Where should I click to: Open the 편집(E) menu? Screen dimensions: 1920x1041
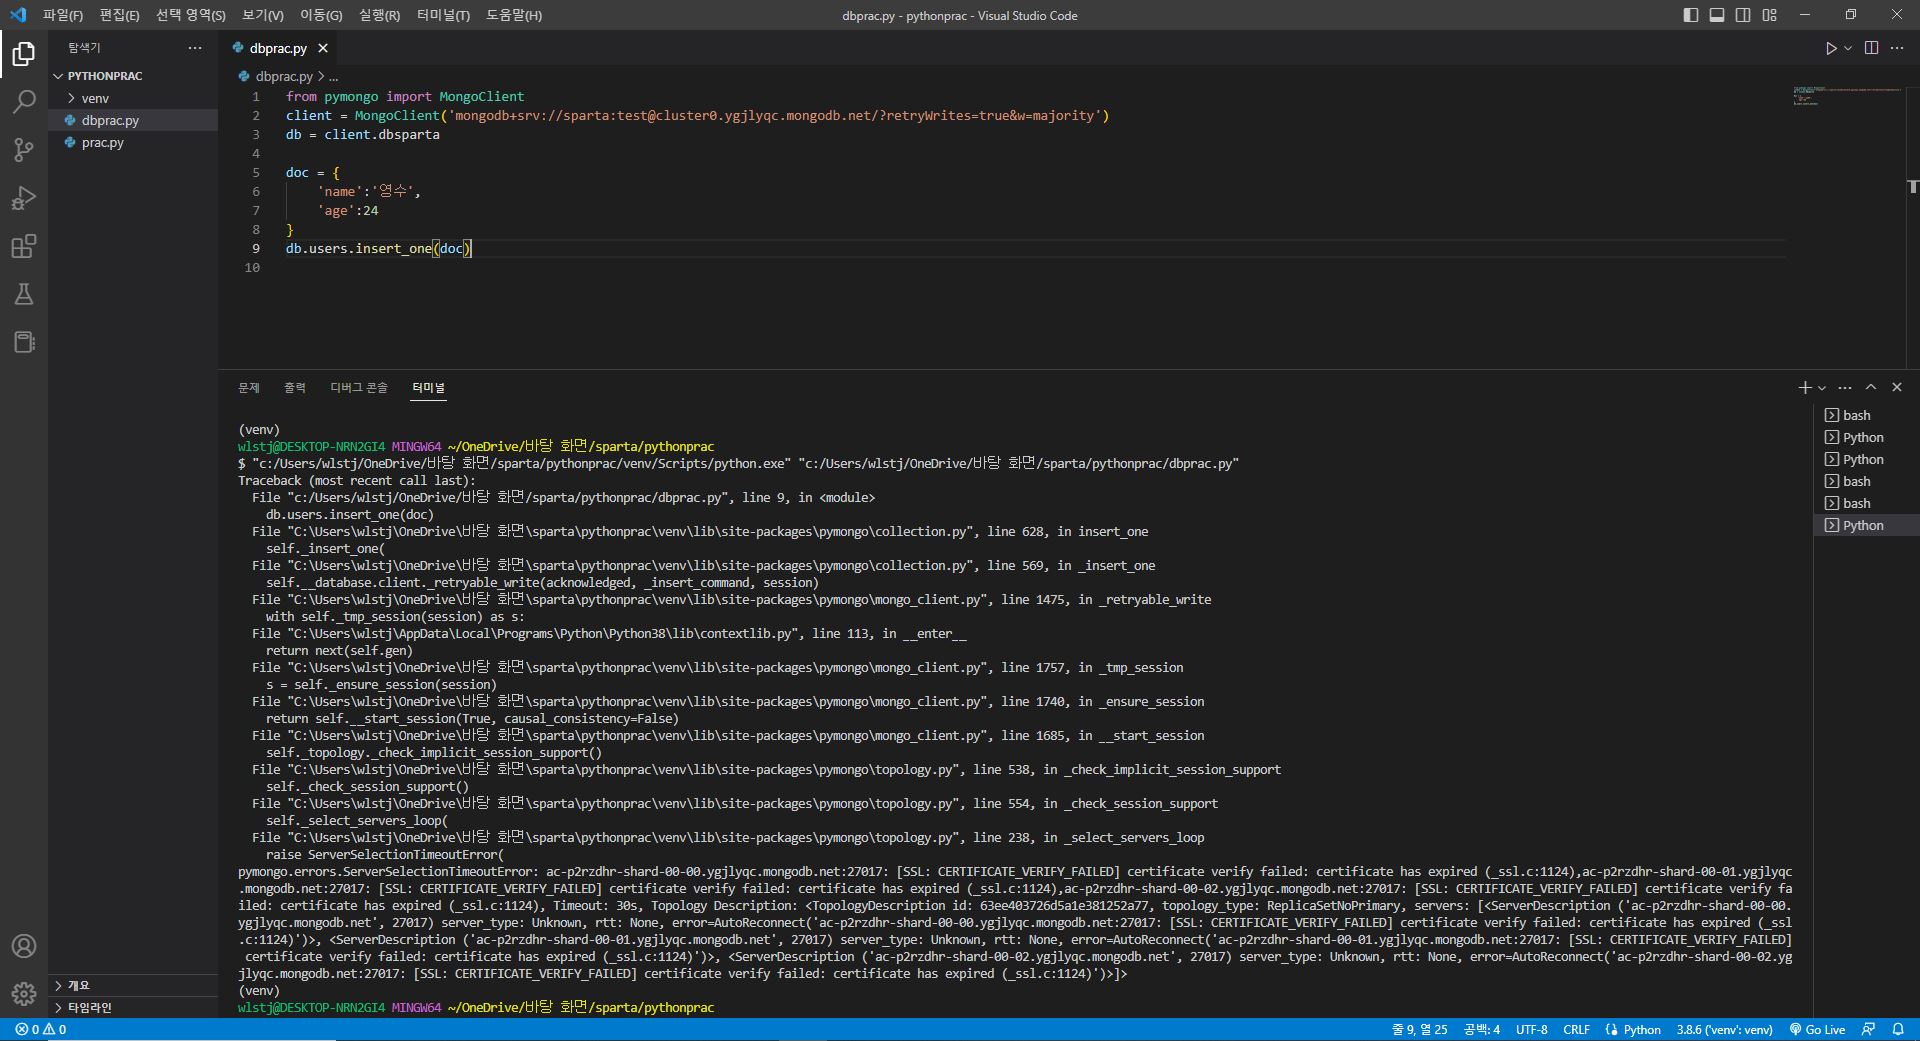pos(120,15)
